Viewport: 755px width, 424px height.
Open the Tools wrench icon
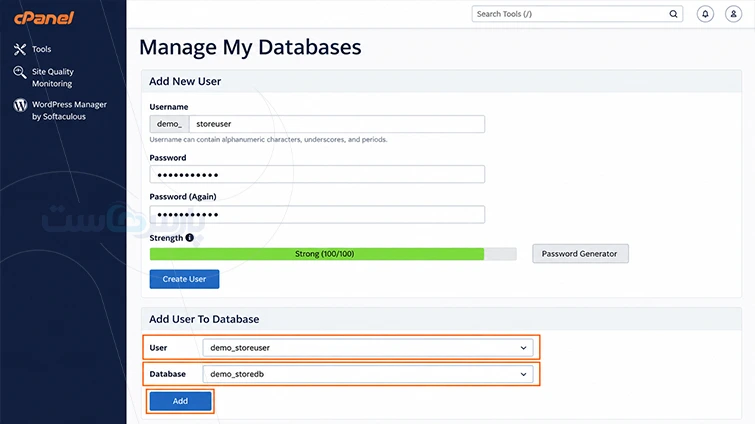click(x=20, y=49)
